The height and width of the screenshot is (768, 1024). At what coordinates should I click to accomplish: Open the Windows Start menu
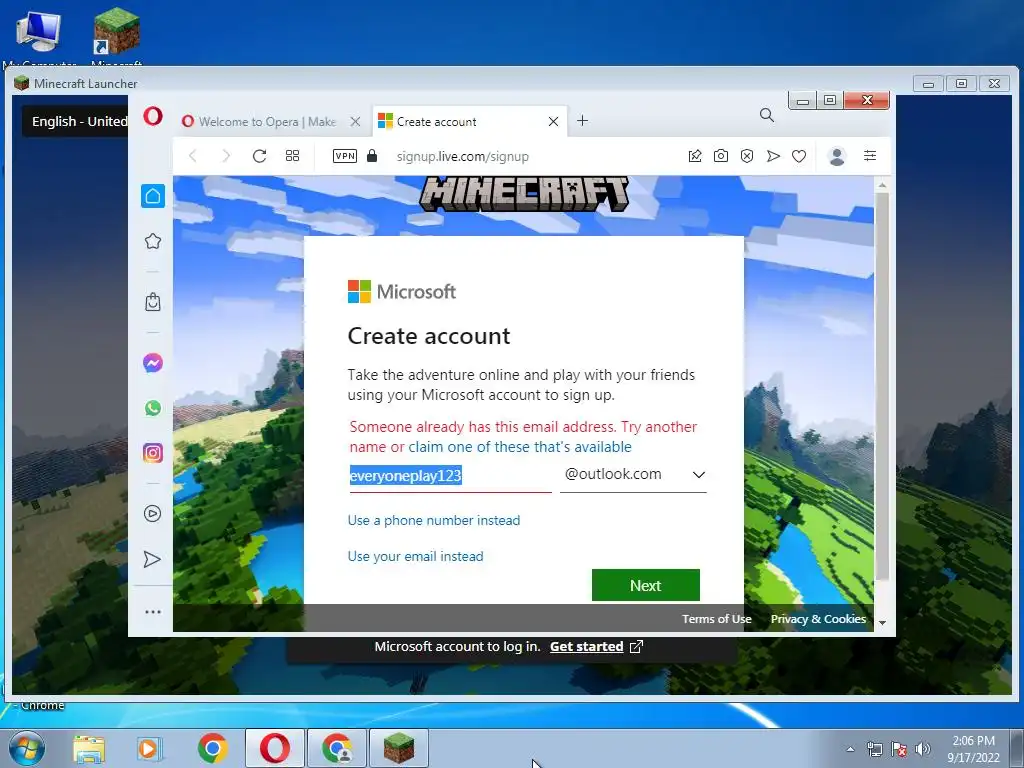[27, 749]
